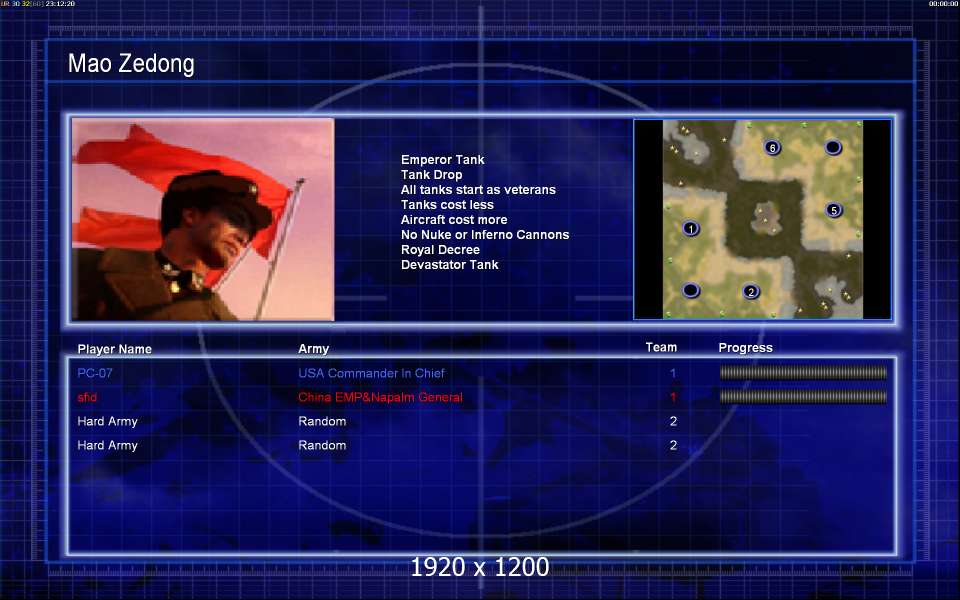
Task: Select the player name 'sfid'
Action: pyautogui.click(x=87, y=397)
